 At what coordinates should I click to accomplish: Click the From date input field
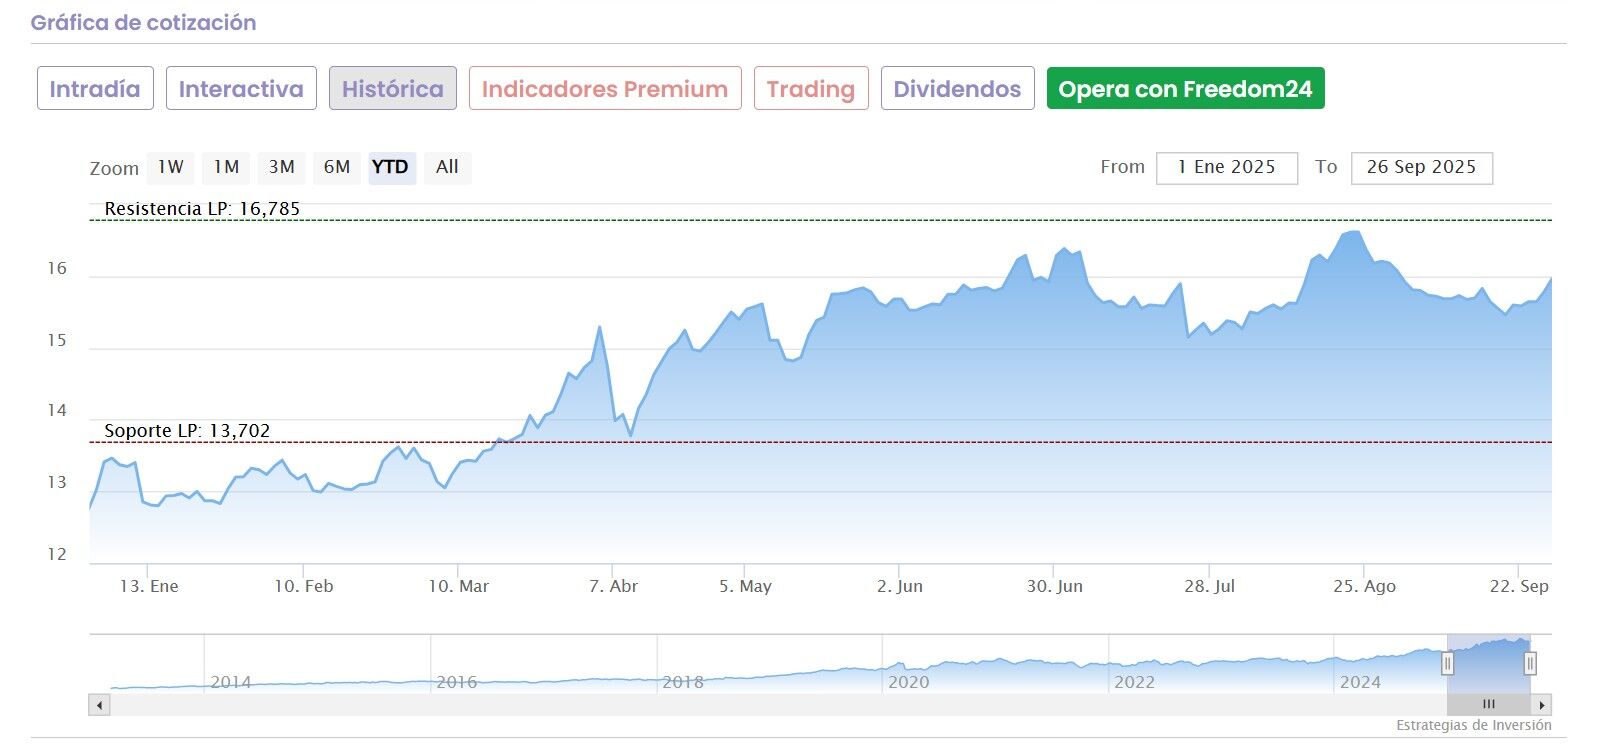coord(1226,168)
